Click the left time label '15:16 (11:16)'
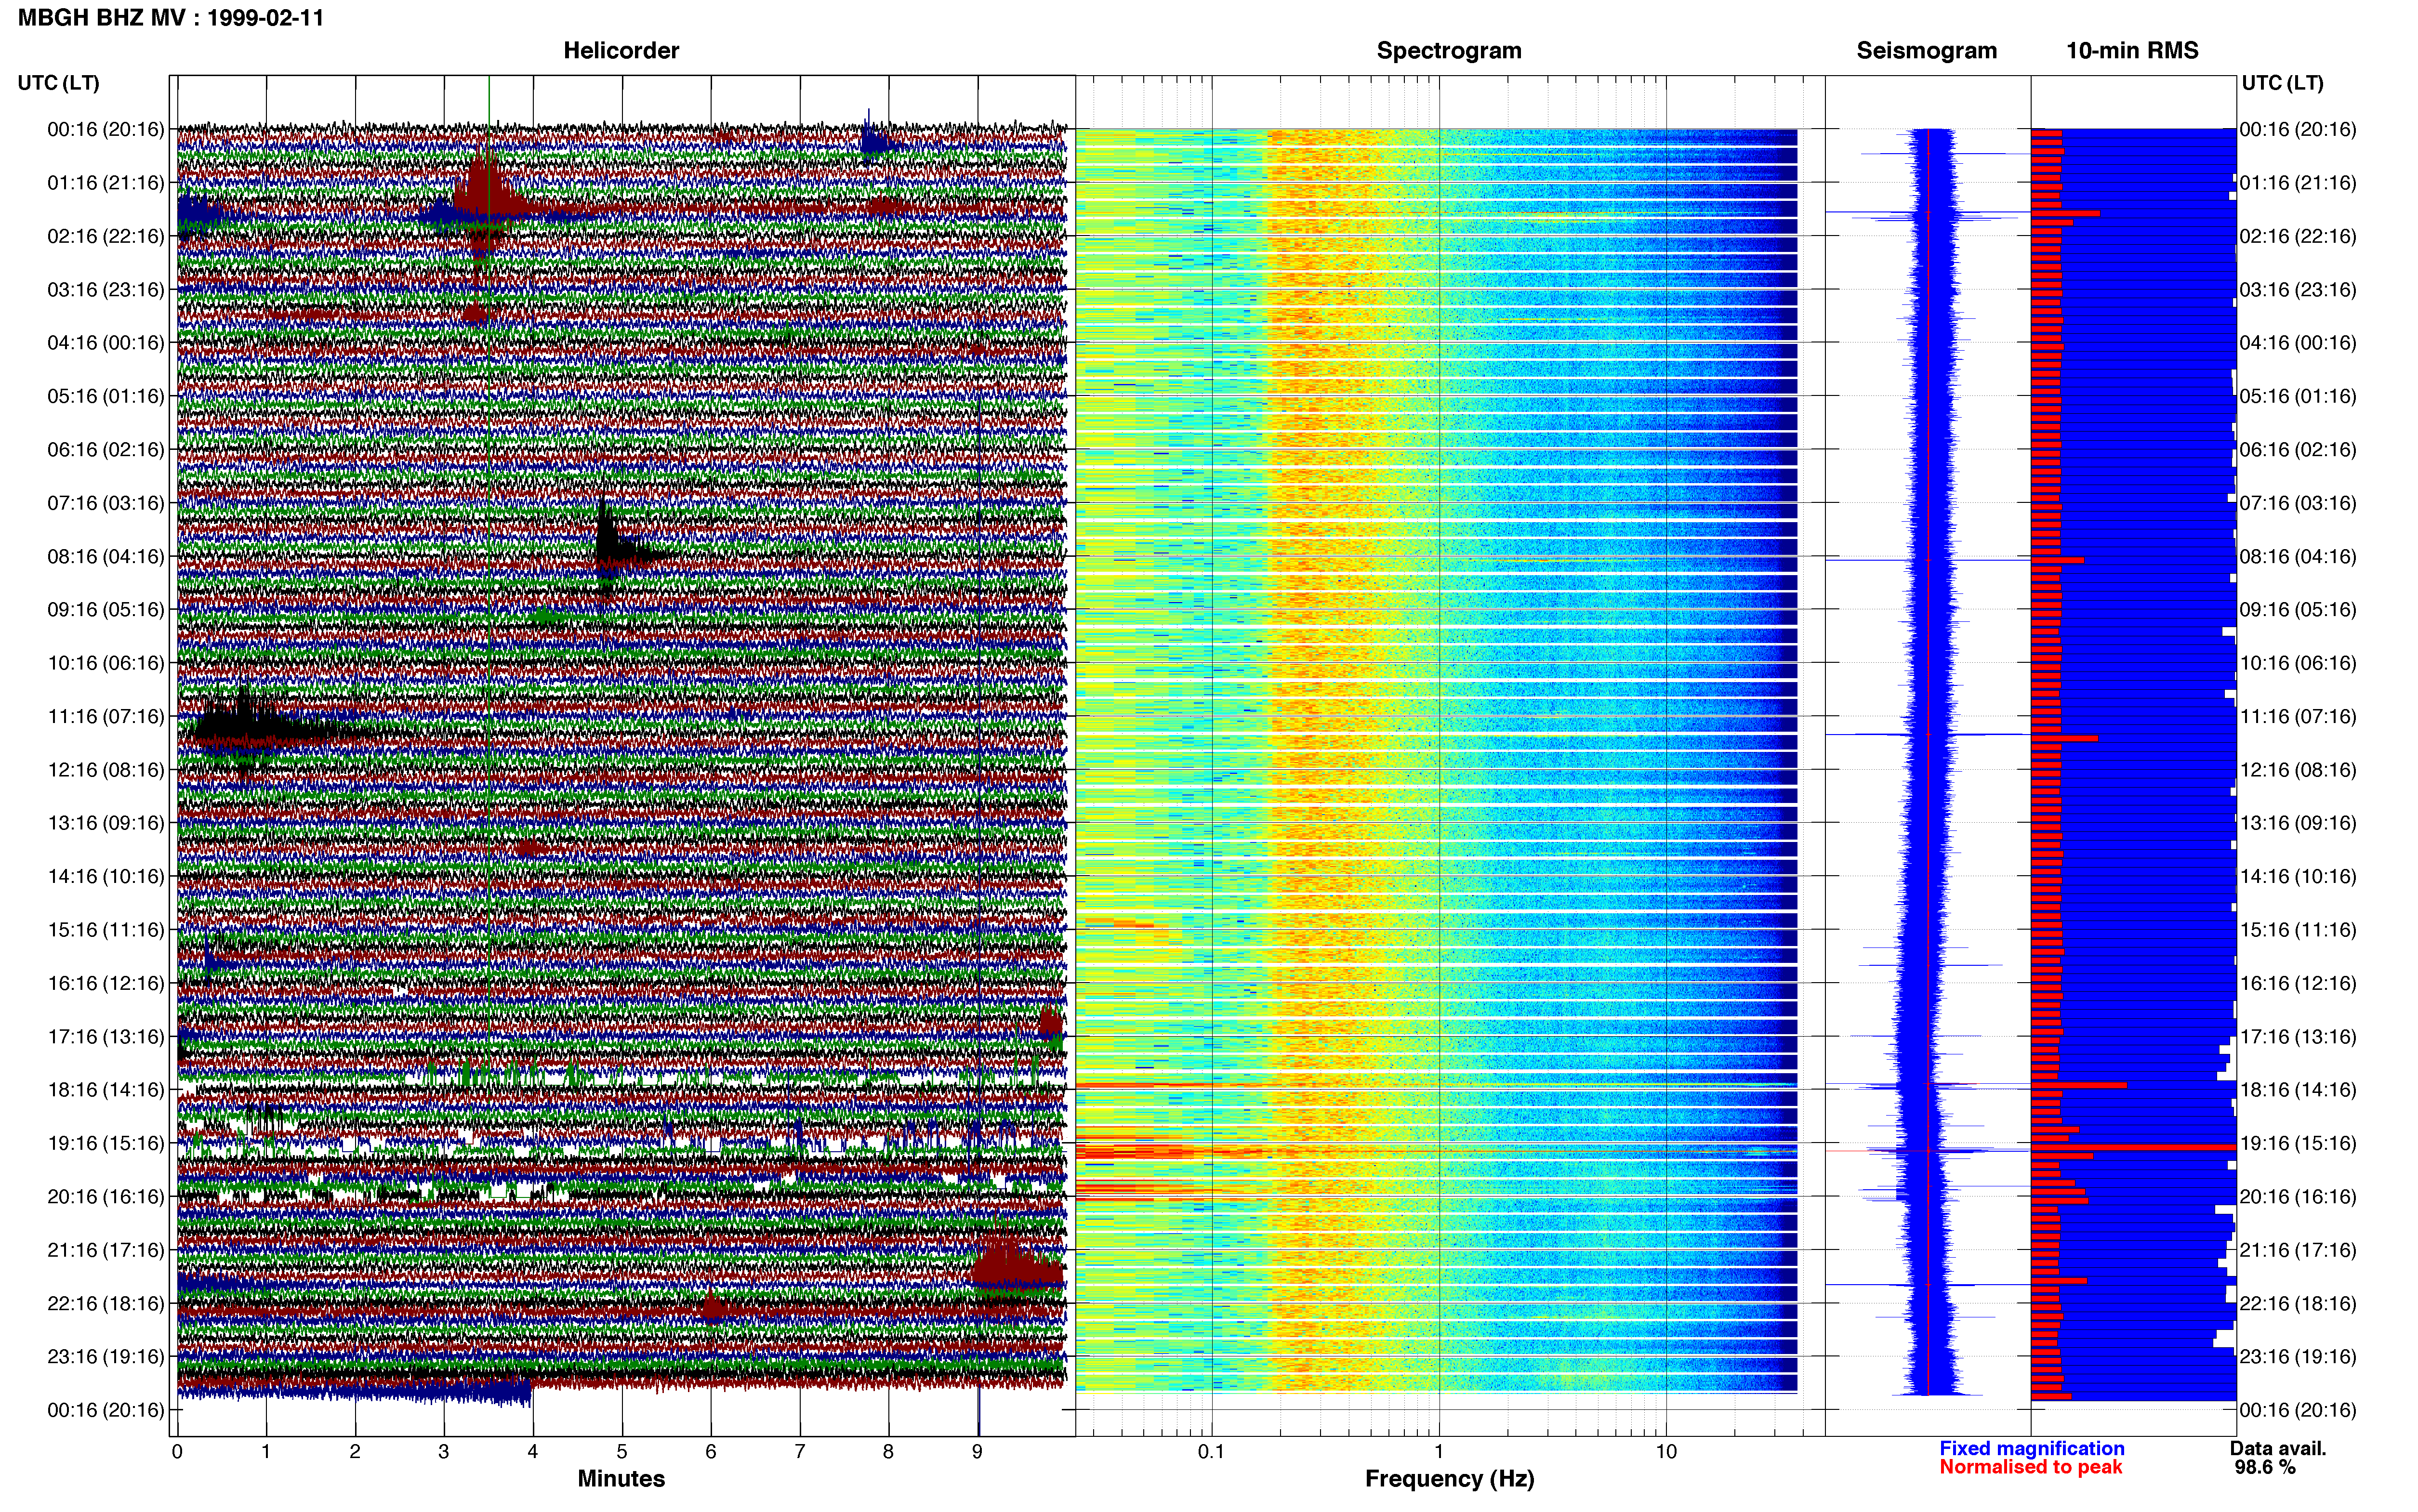Viewport: 2418px width, 1512px height. (x=106, y=930)
